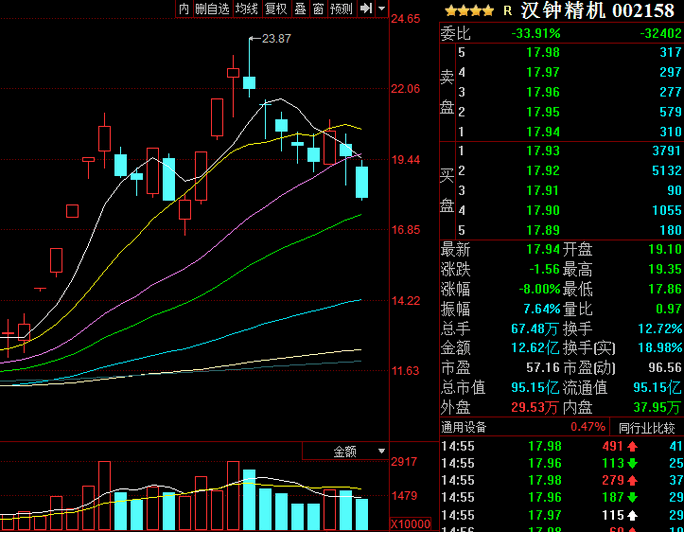The image size is (684, 533).
Task: Toggle the 均线 moving average lines
Action: (x=246, y=8)
